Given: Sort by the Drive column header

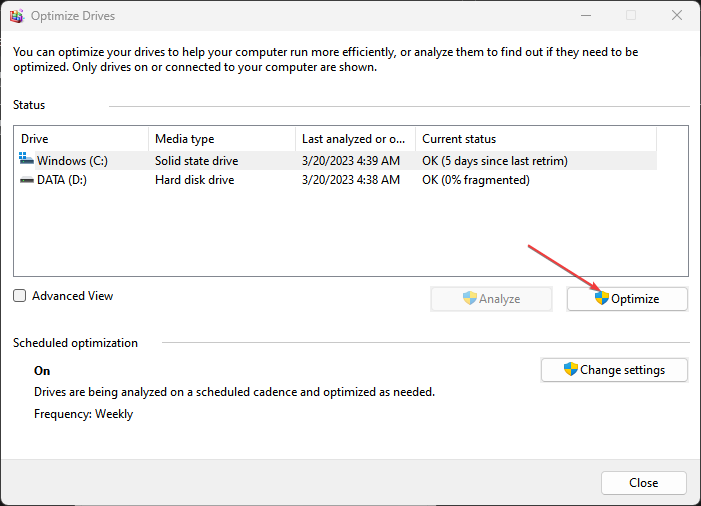Looking at the screenshot, I should [81, 139].
